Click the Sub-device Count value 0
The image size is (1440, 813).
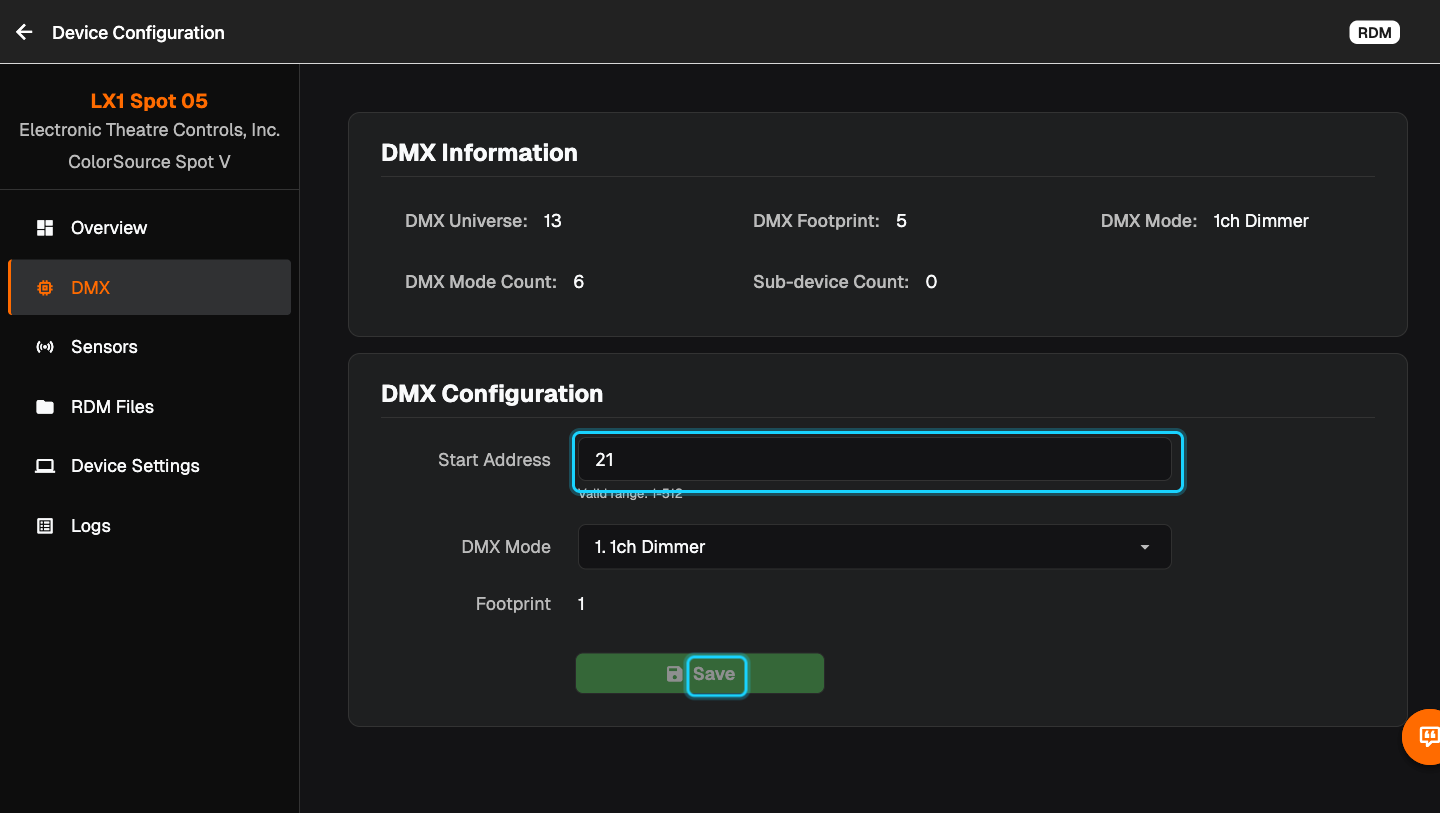tap(931, 282)
